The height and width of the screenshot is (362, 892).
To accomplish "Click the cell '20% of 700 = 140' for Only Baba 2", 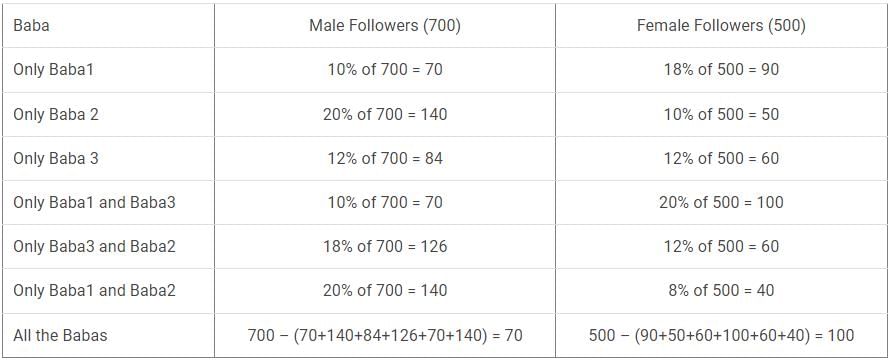I will tap(385, 114).
